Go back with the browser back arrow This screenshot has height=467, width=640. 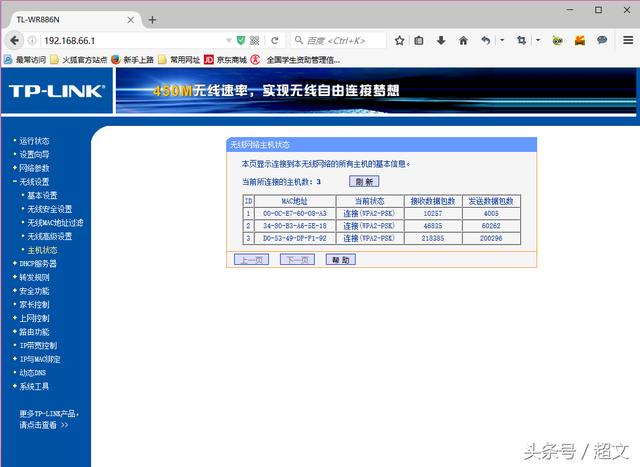tap(14, 40)
